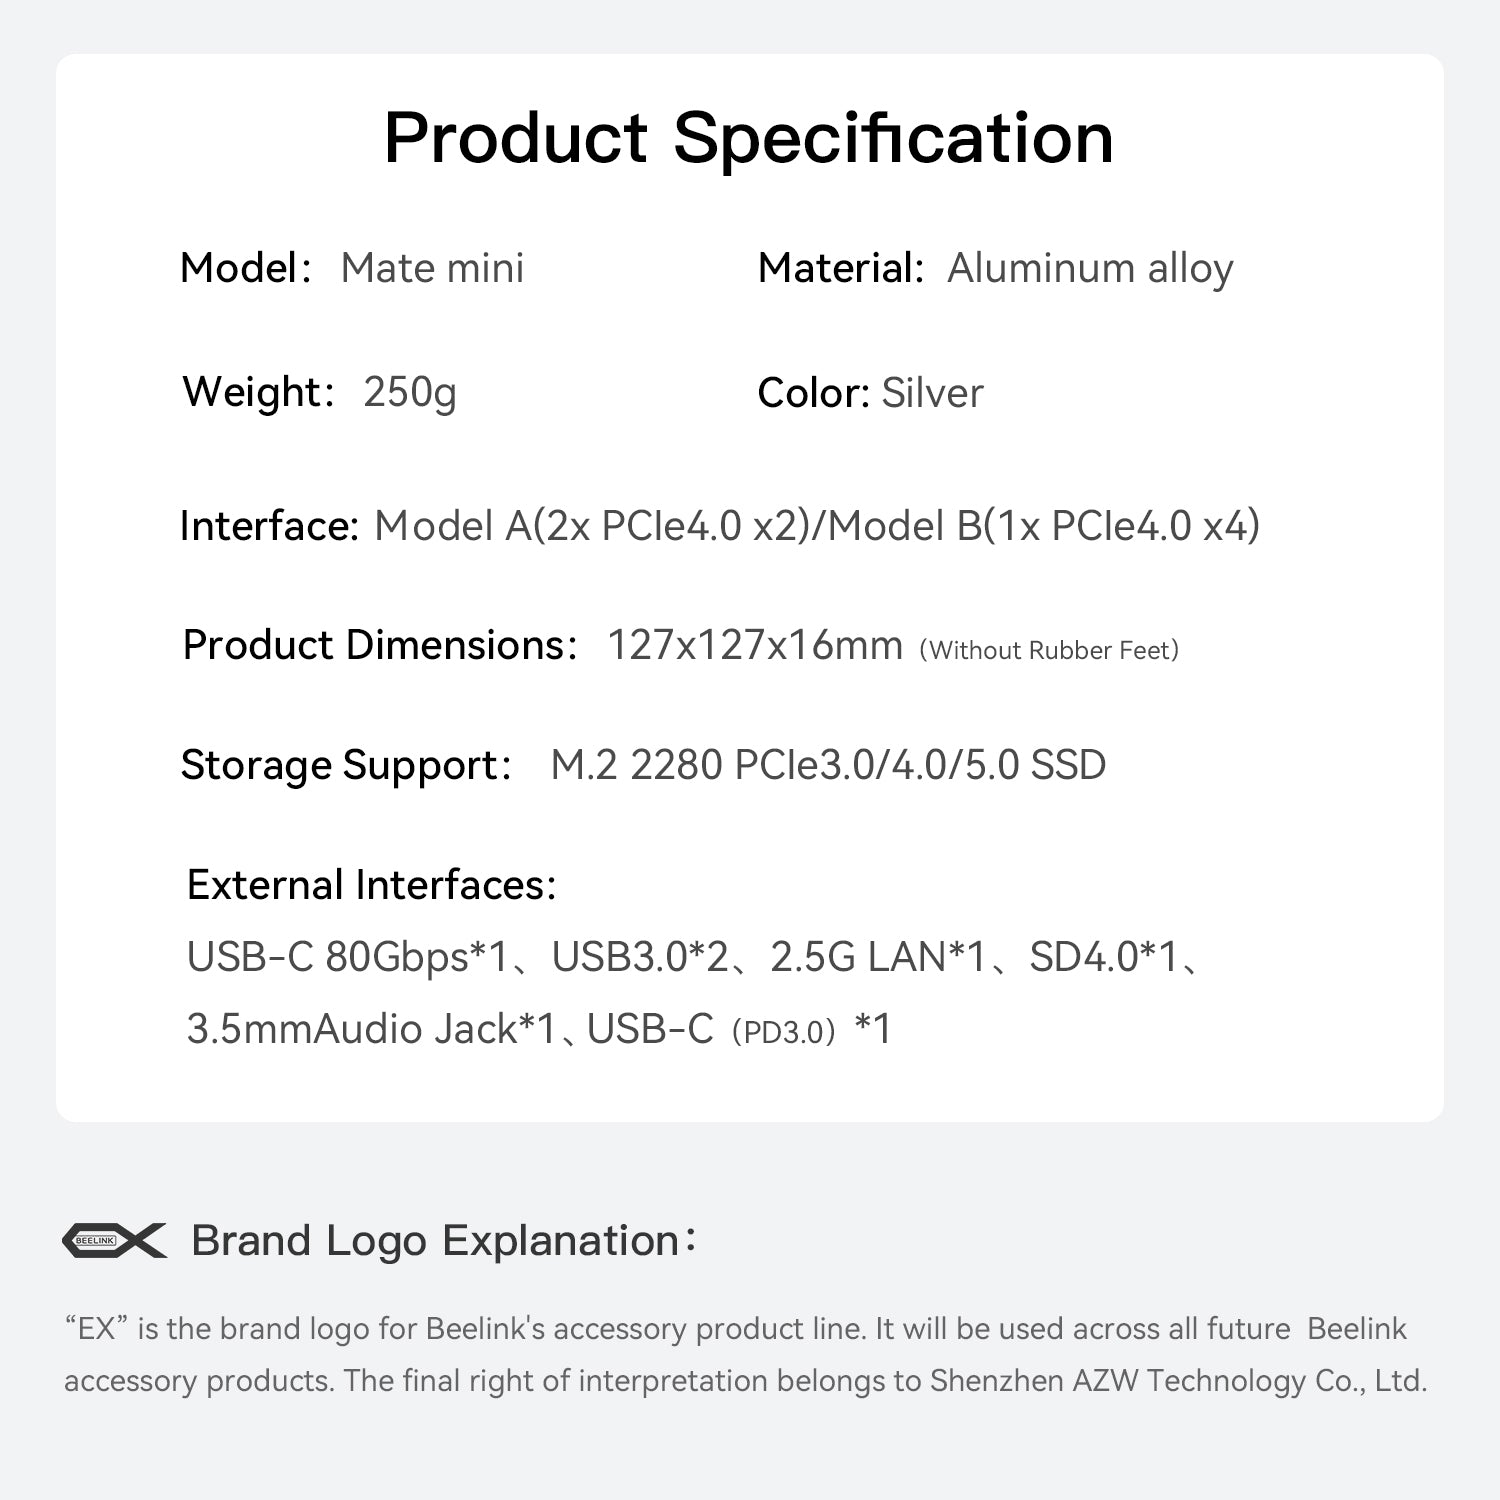Click the Product Specification heading
The image size is (1500, 1500).
click(x=748, y=138)
